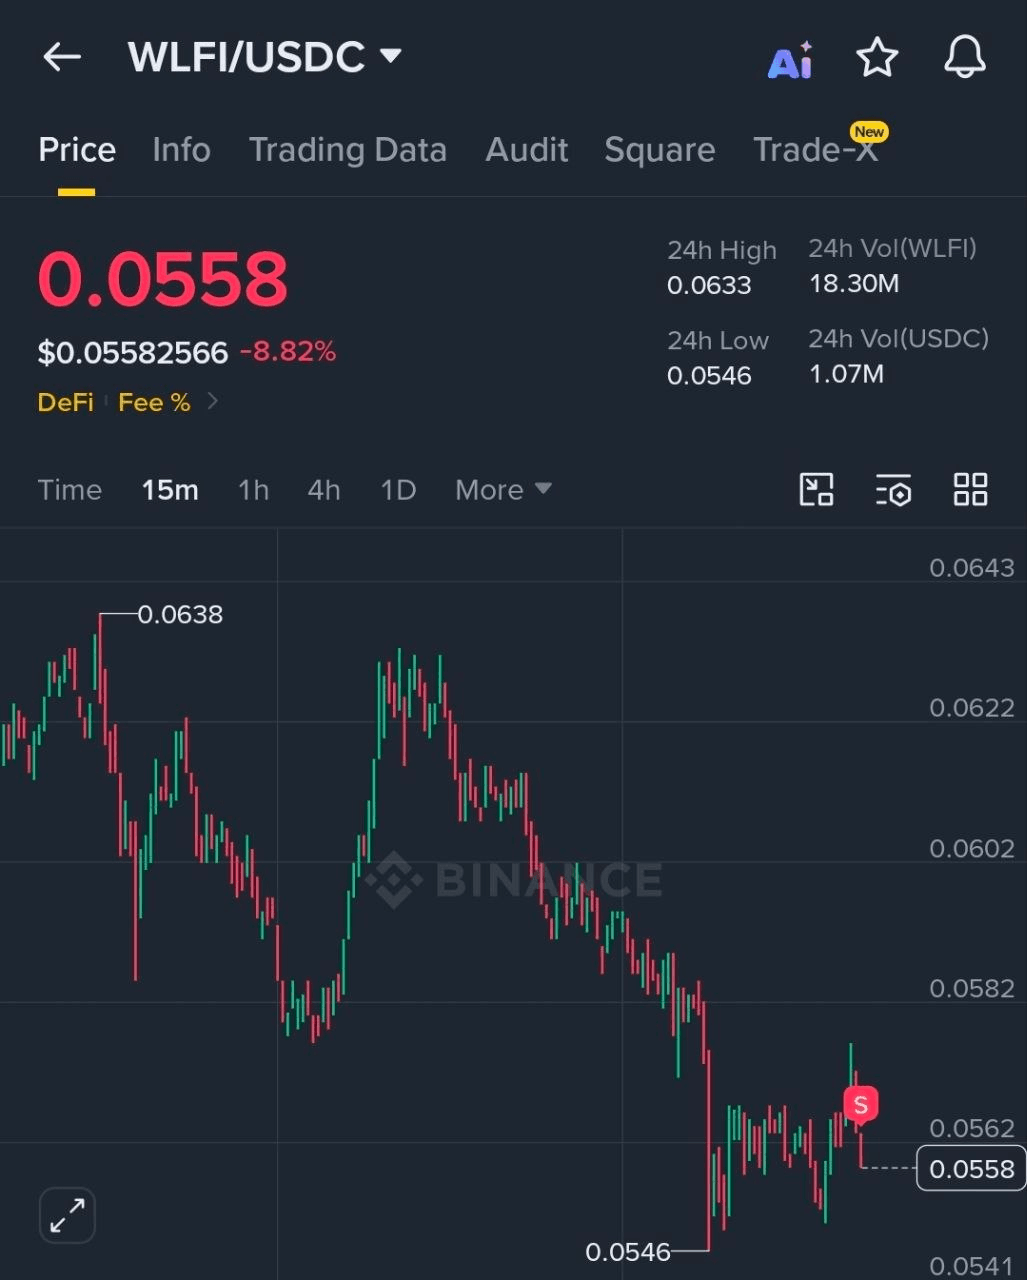Tap the 24h Low value 0.0546
Image resolution: width=1027 pixels, height=1280 pixels.
[709, 375]
